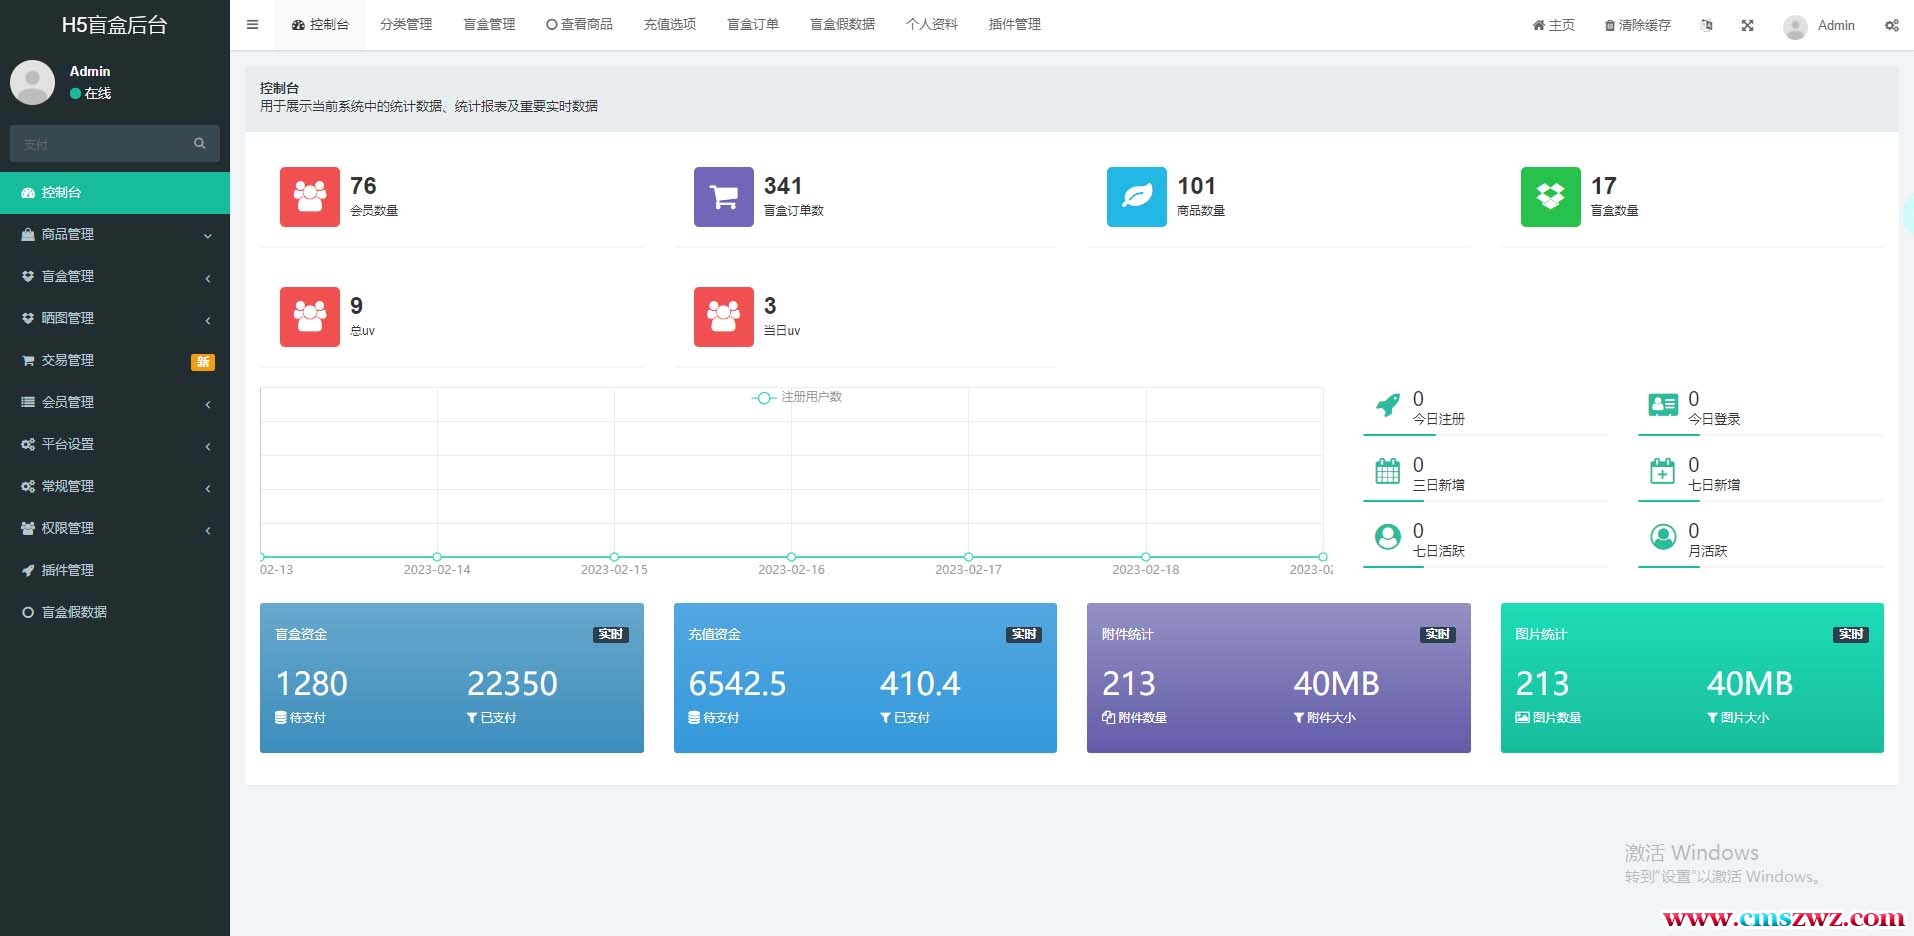
Task: Click the language switch icon in header
Action: coord(1706,25)
